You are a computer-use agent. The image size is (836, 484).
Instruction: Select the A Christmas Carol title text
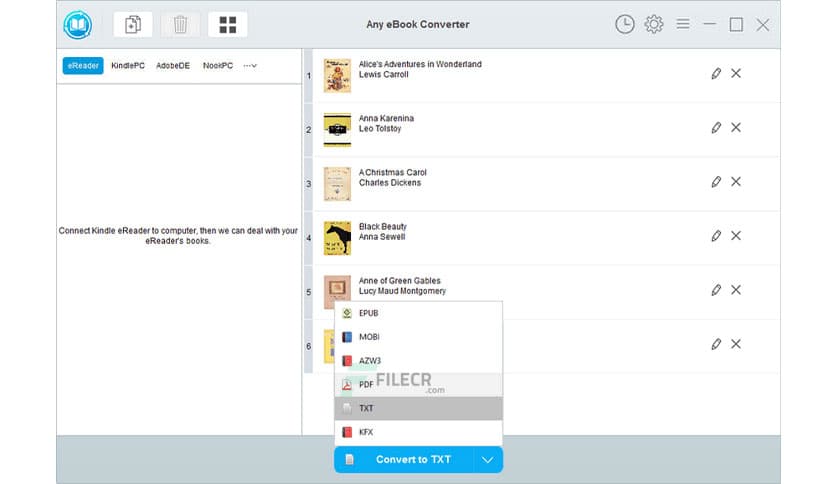pos(392,172)
